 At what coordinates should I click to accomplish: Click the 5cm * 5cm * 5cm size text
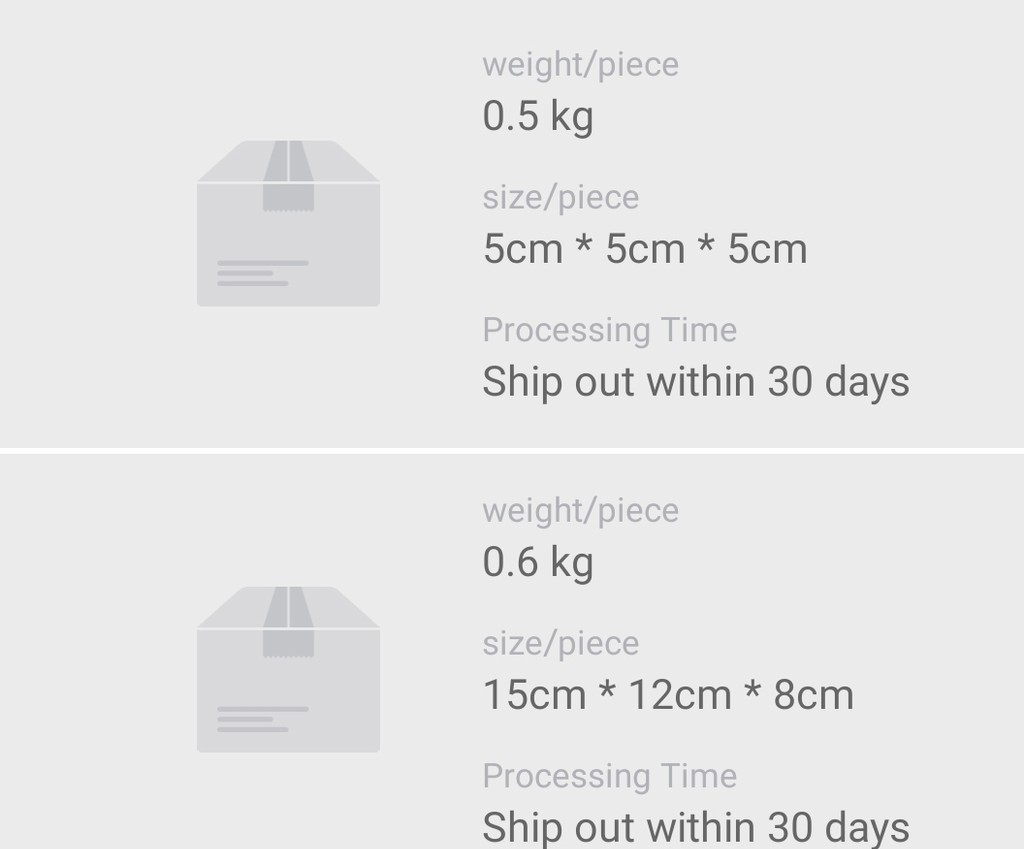pyautogui.click(x=645, y=249)
